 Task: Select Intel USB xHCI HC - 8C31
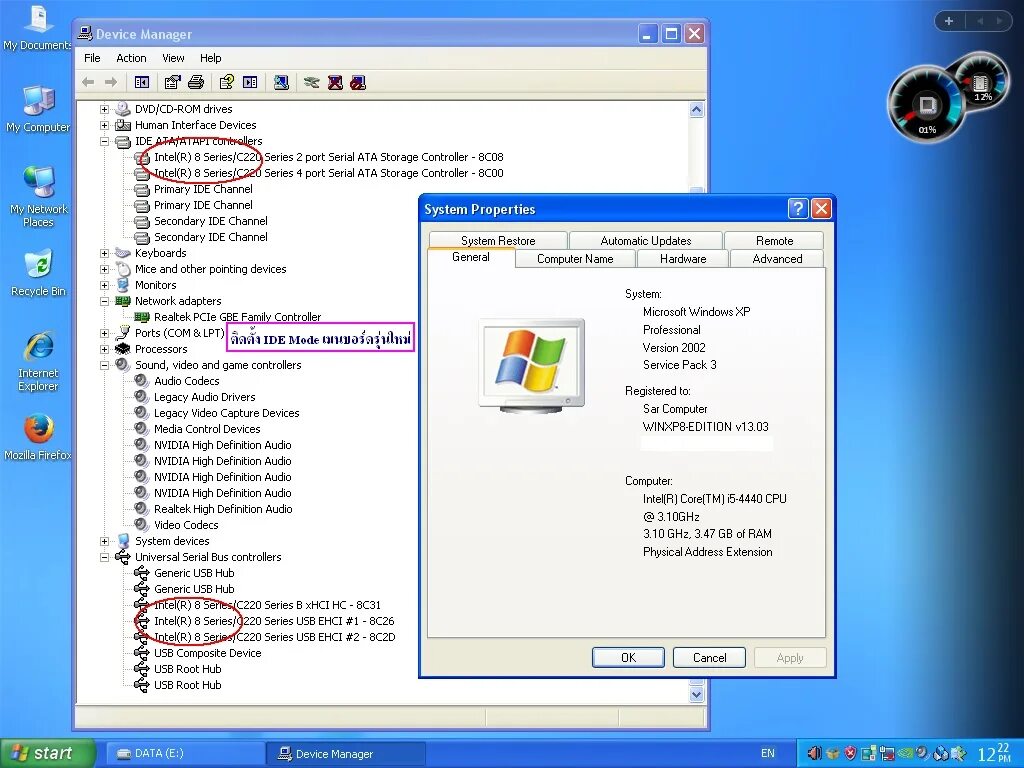[267, 605]
